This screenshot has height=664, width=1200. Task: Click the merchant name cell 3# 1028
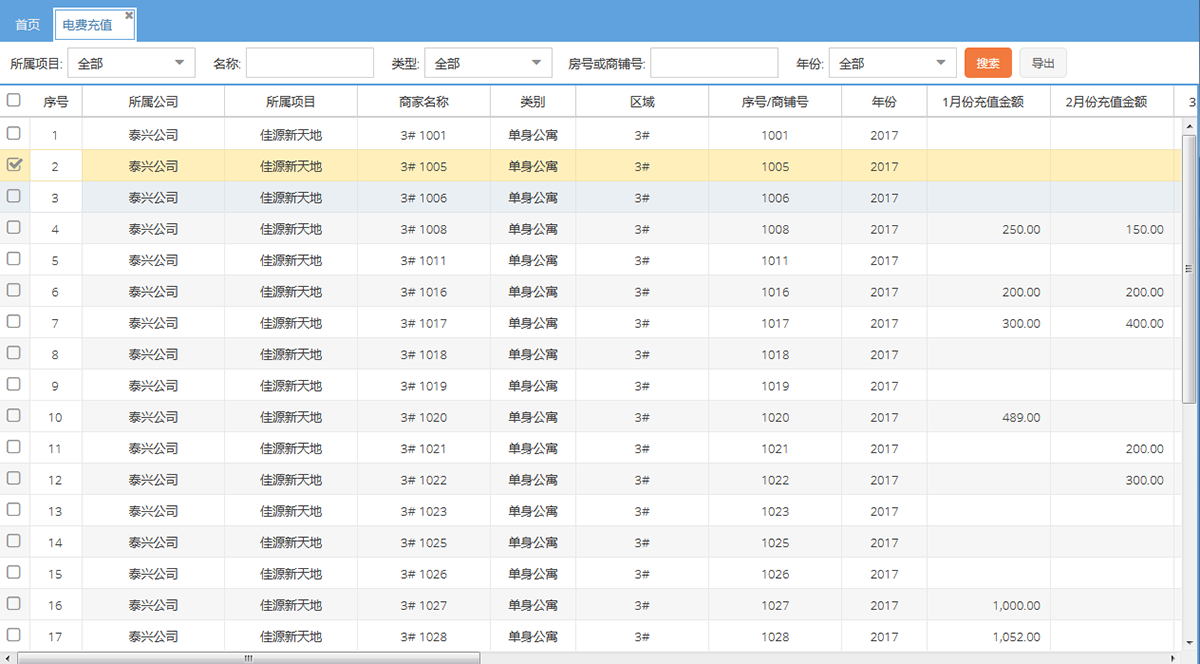[424, 637]
